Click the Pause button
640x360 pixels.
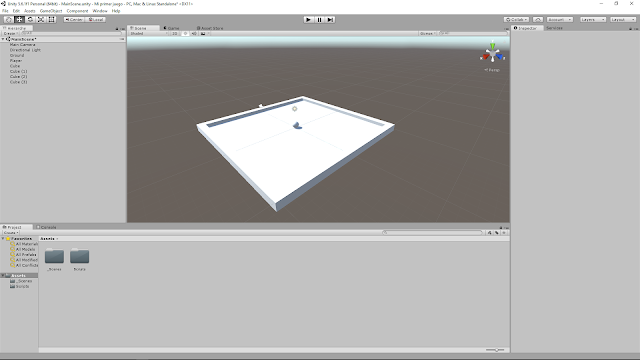click(320, 20)
